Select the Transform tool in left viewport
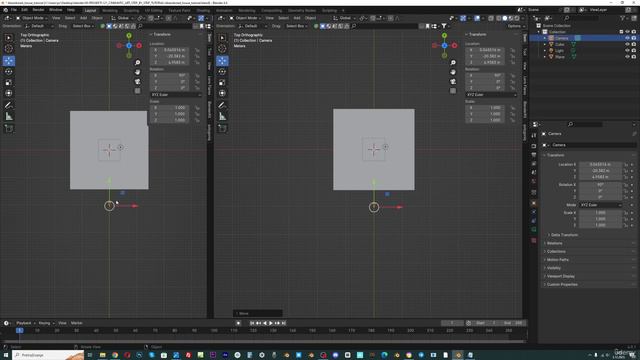 pyautogui.click(x=9, y=93)
